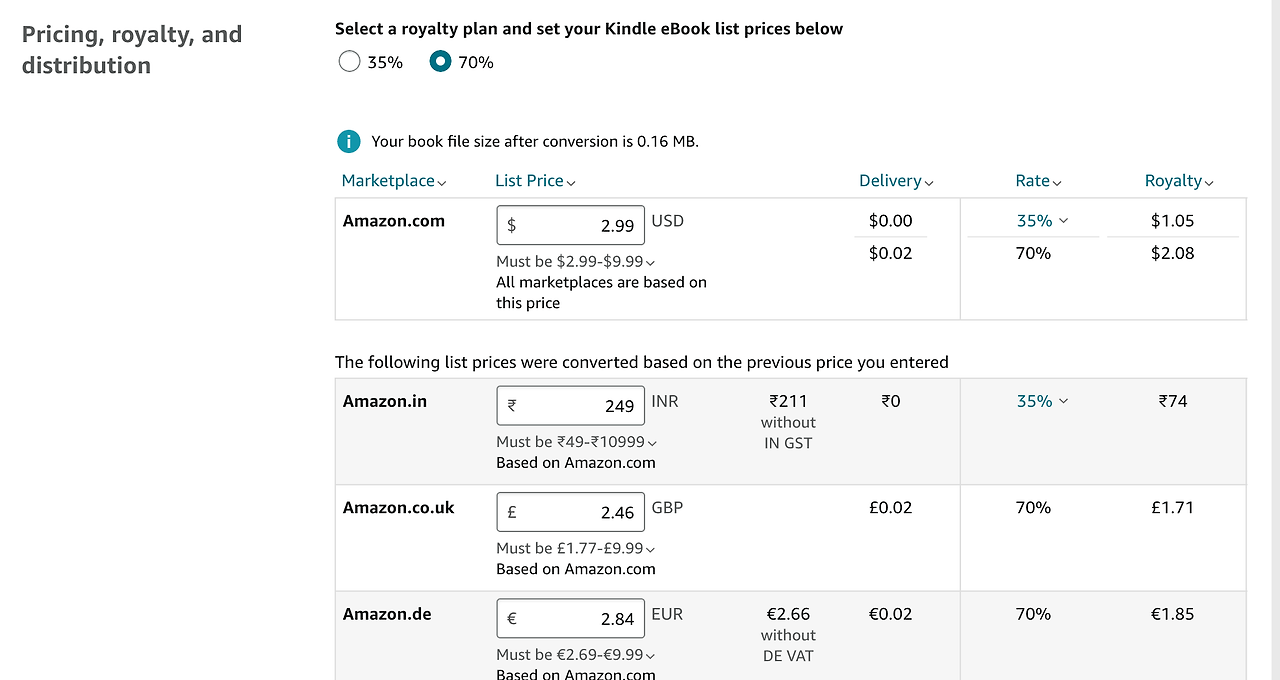This screenshot has height=680, width=1280.
Task: Click the file size info icon
Action: point(348,141)
